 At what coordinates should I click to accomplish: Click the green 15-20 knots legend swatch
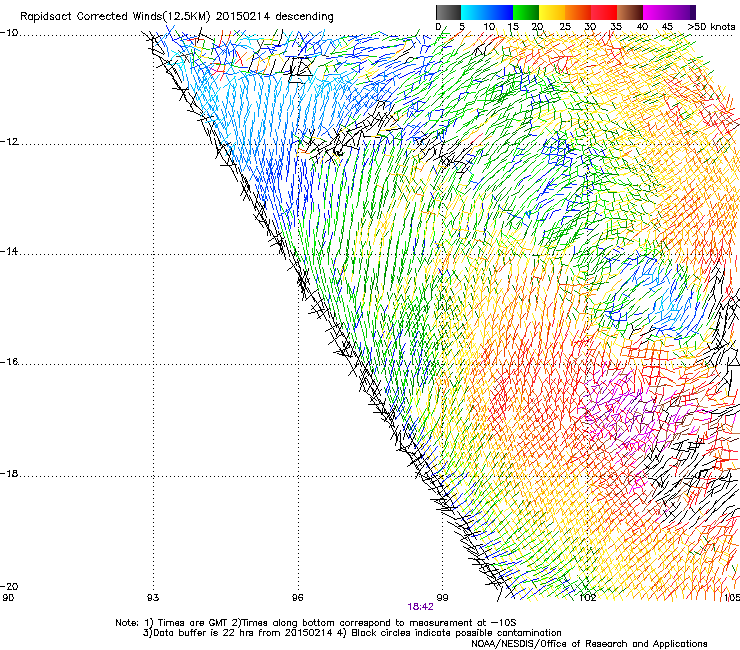[526, 12]
